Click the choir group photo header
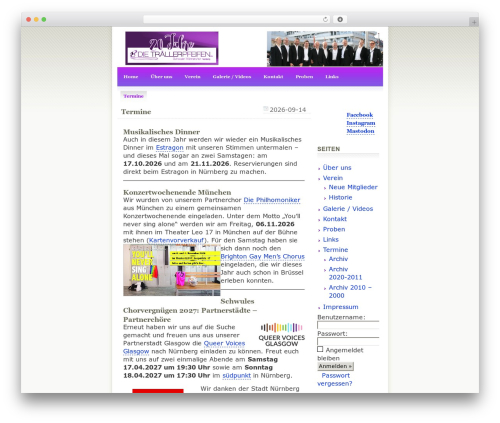 (325, 49)
